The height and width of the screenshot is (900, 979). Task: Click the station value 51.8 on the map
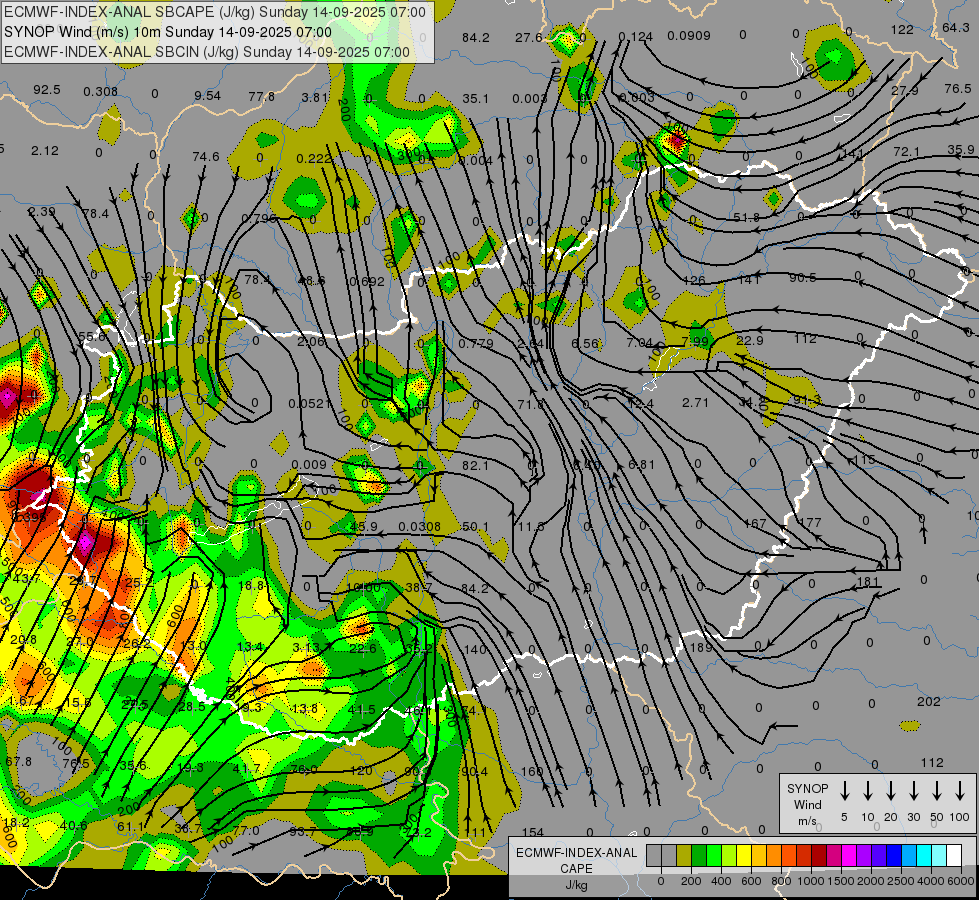(746, 217)
